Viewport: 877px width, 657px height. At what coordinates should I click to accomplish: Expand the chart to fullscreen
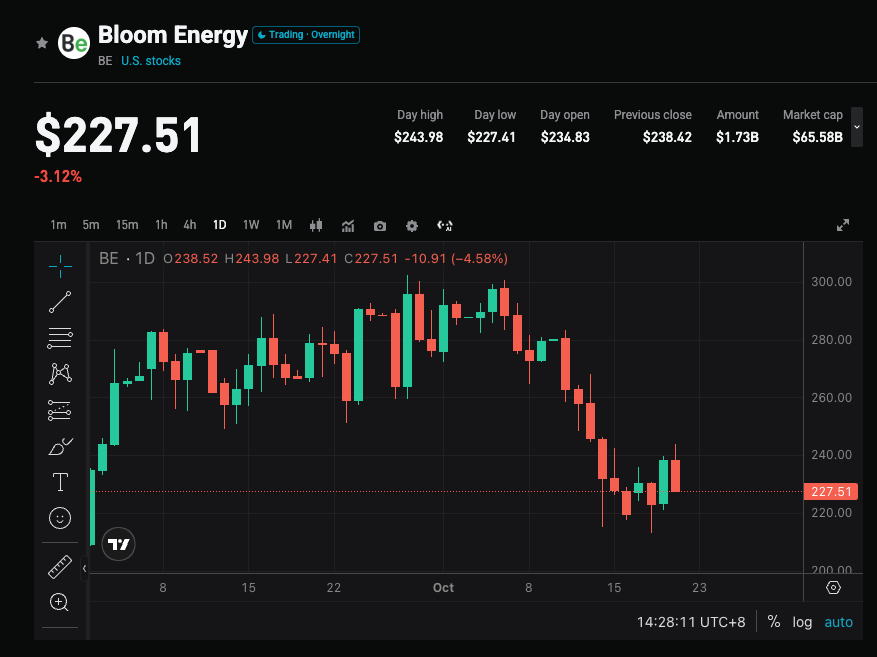click(843, 225)
